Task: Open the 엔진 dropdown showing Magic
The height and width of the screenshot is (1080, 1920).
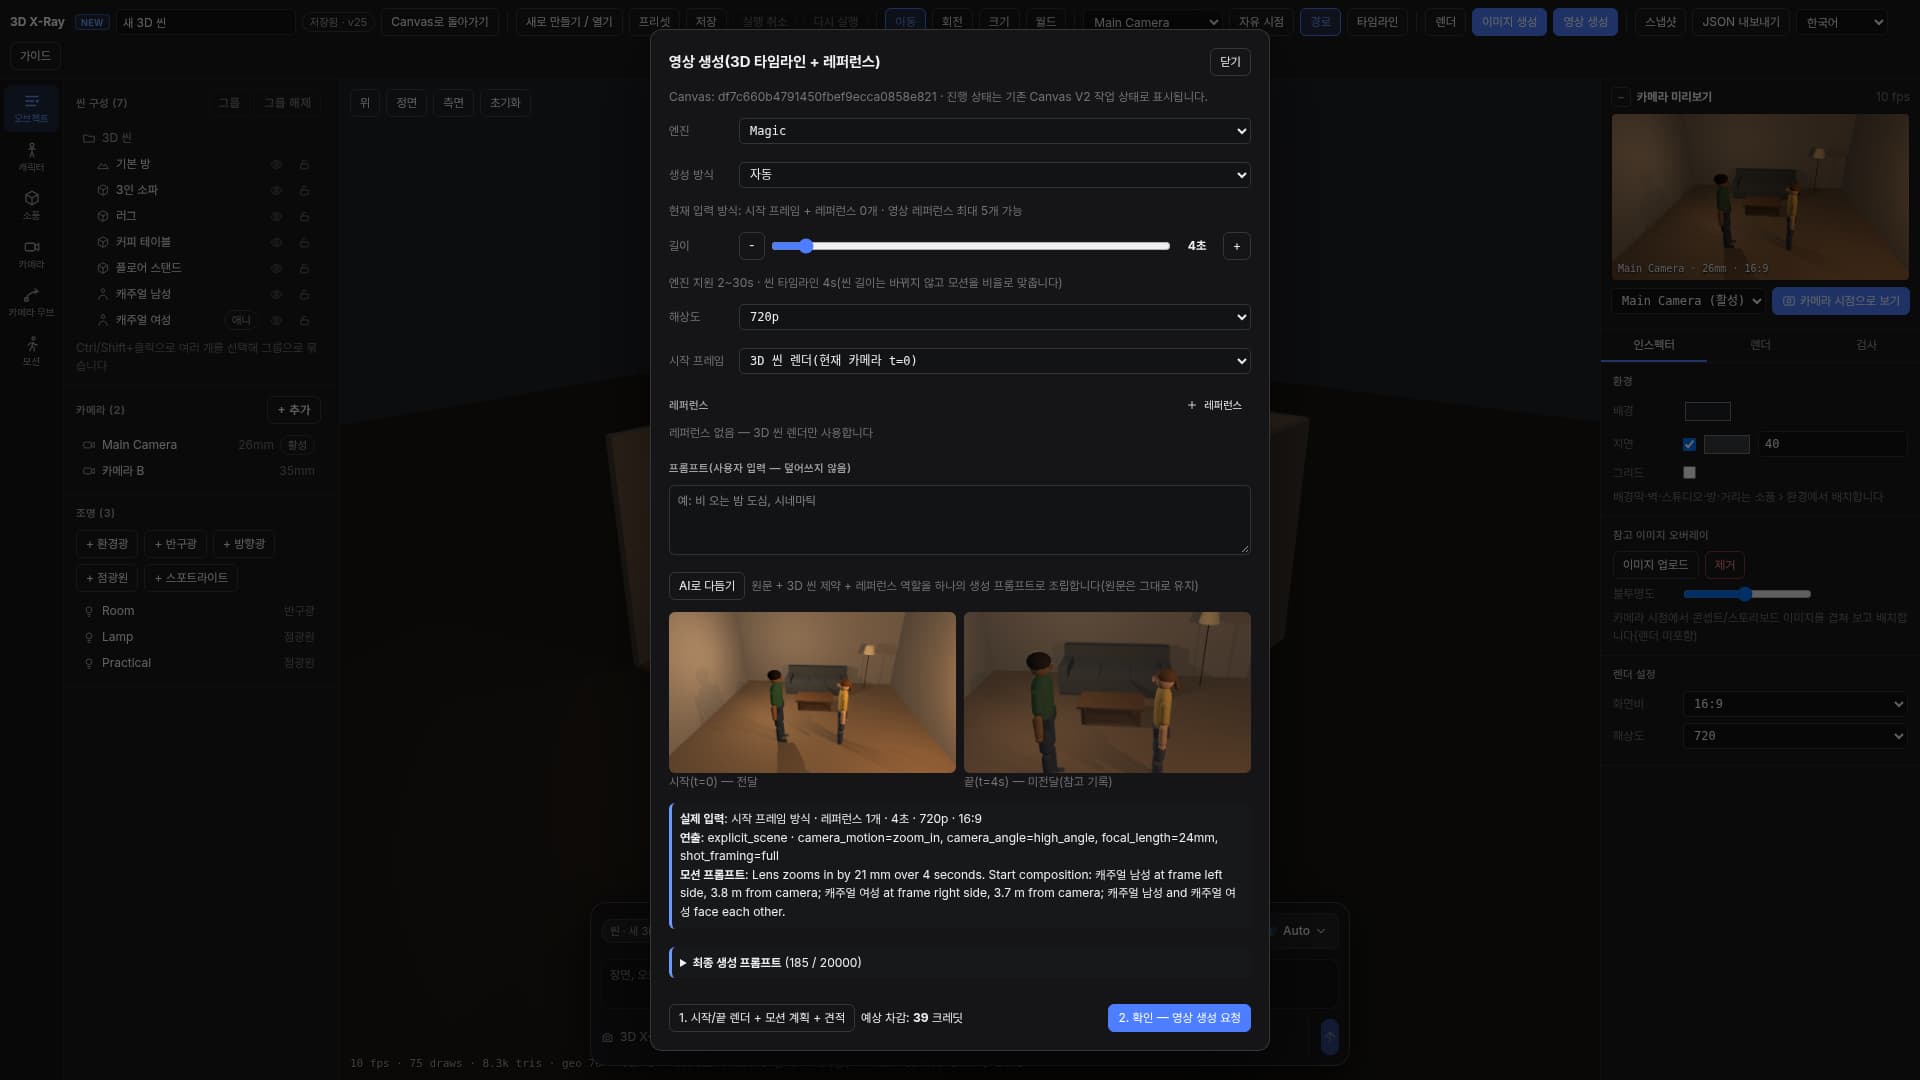Action: pyautogui.click(x=994, y=131)
